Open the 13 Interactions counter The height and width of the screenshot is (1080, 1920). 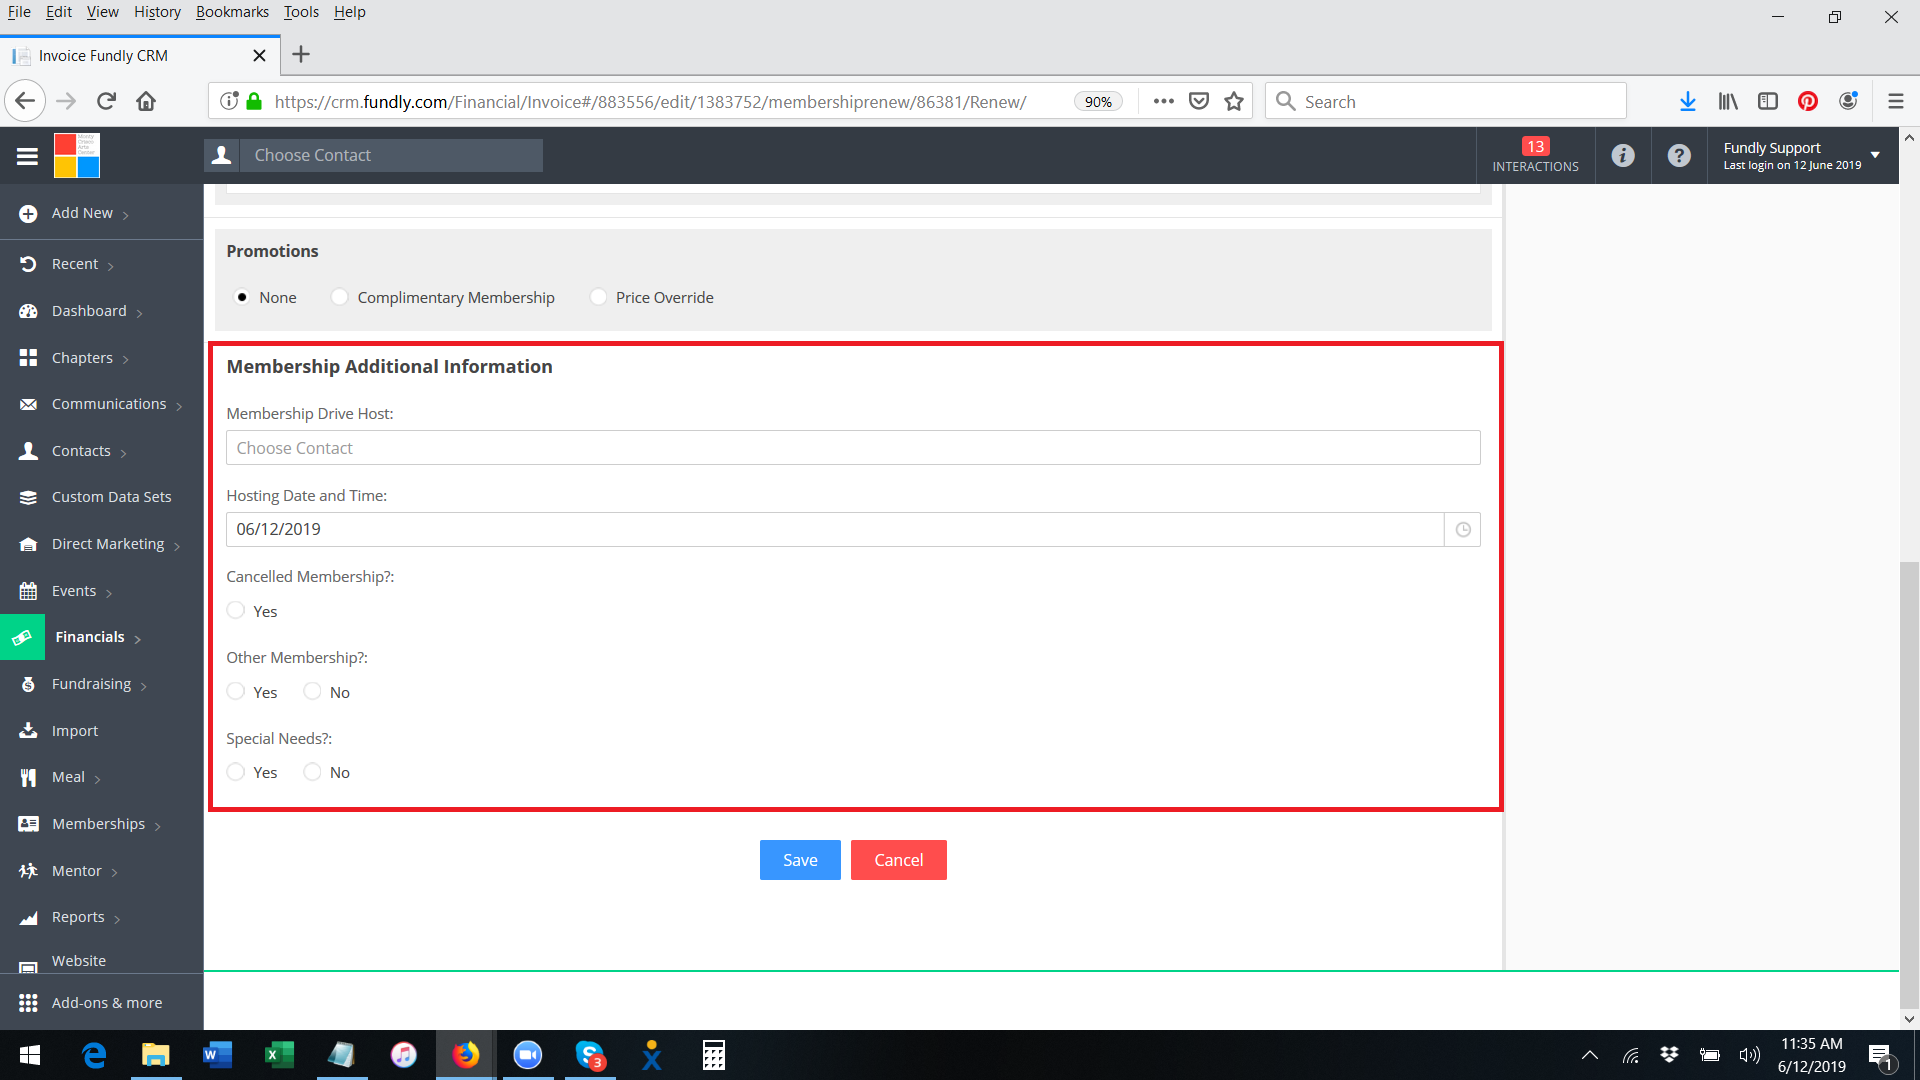click(1535, 155)
